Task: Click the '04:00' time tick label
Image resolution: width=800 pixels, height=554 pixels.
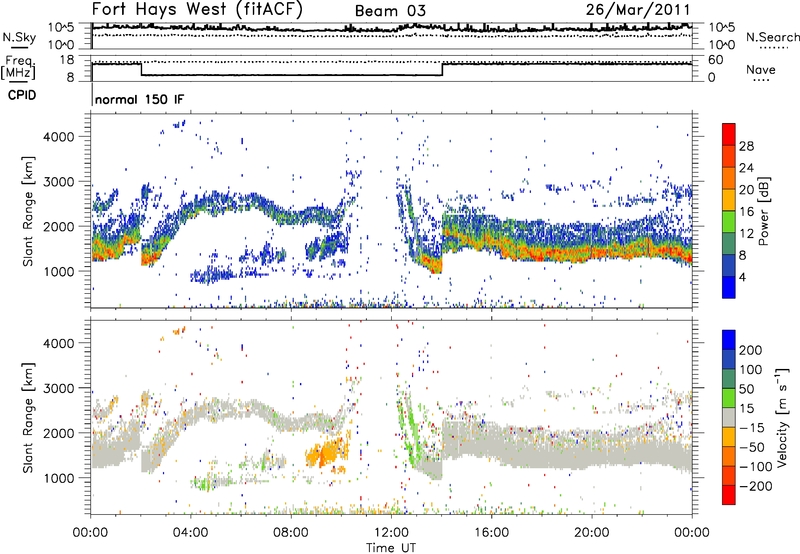Action: pyautogui.click(x=191, y=533)
